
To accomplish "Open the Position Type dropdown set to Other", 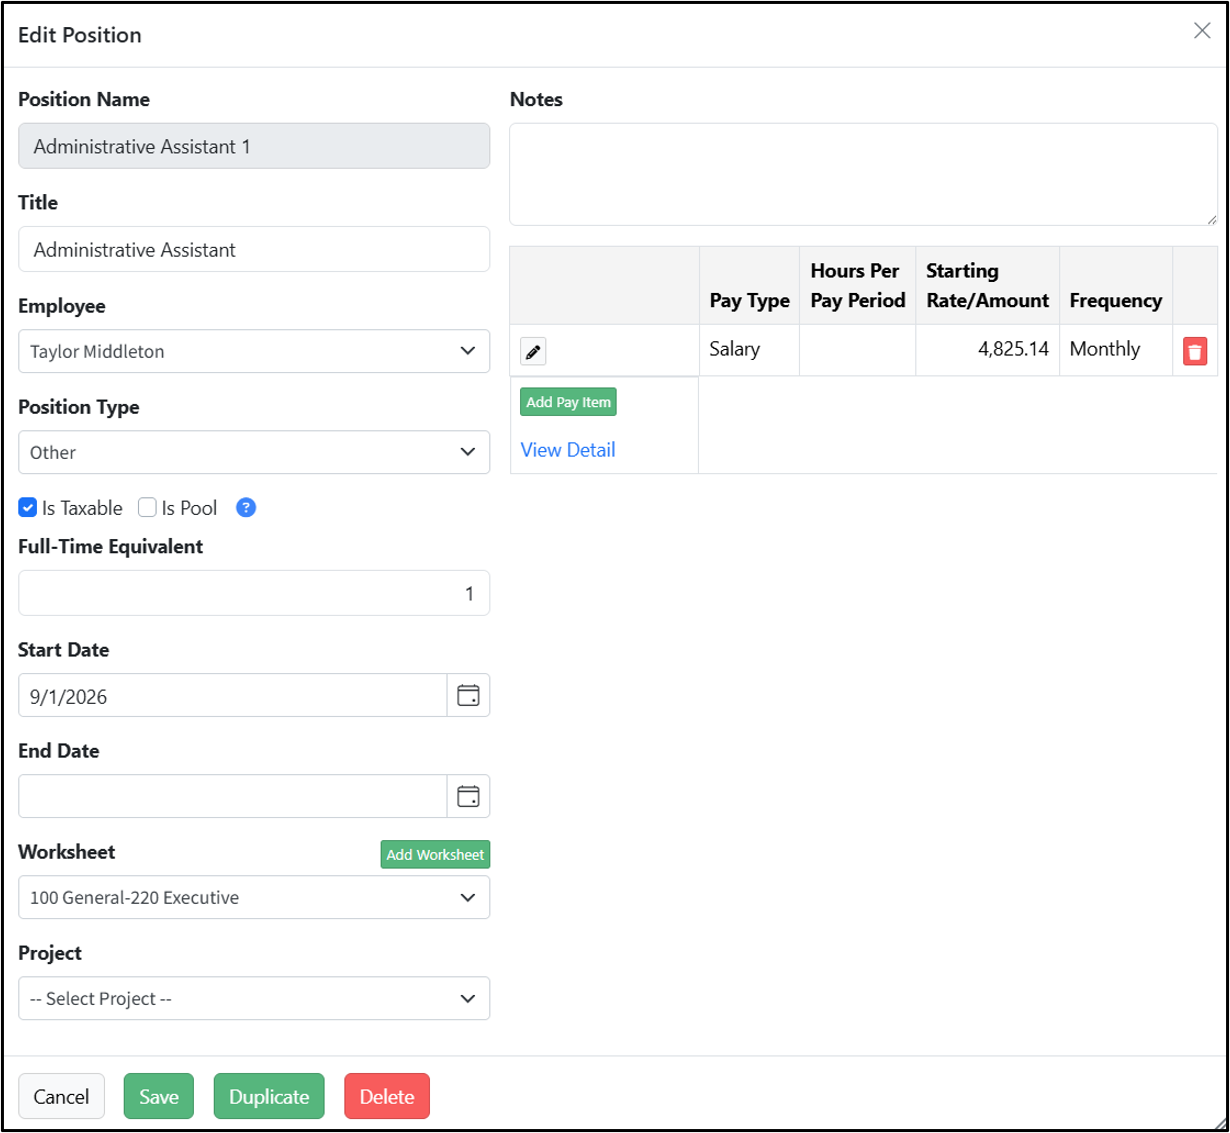I will tap(254, 452).
